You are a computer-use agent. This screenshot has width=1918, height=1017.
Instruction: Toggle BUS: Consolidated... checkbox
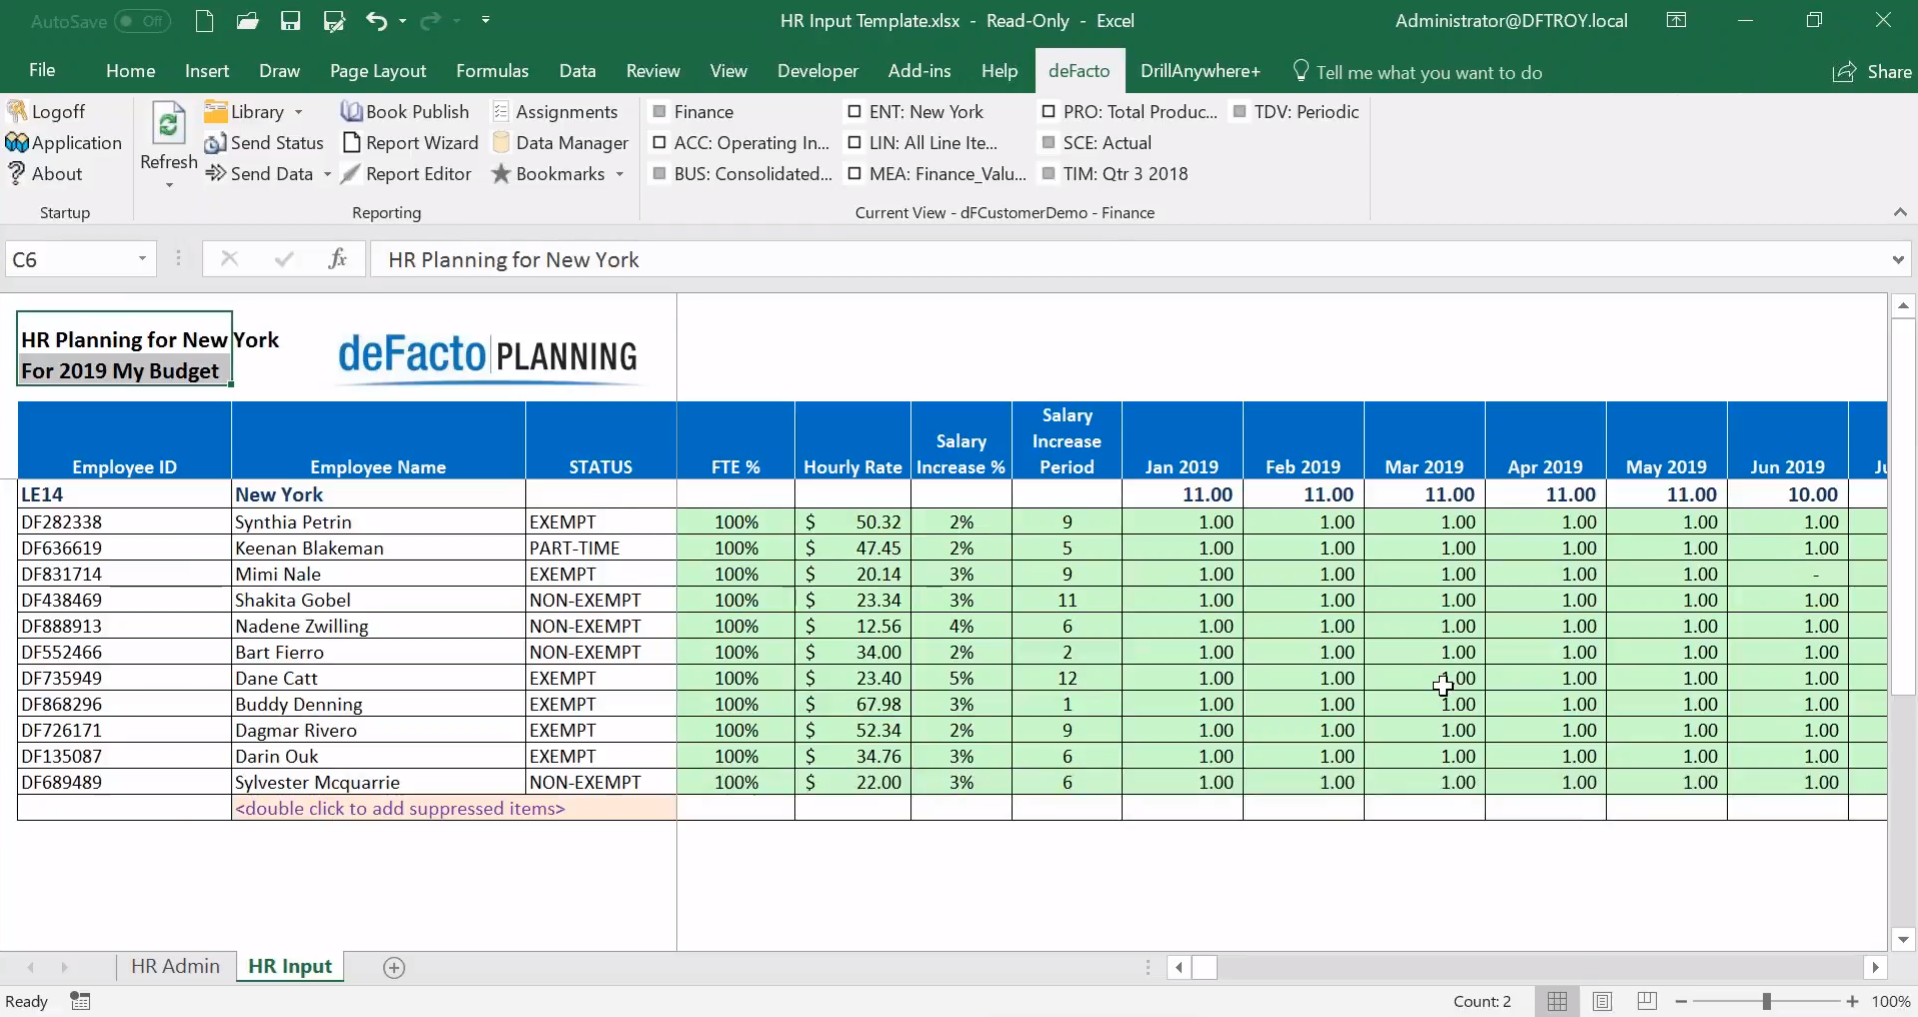pyautogui.click(x=660, y=174)
